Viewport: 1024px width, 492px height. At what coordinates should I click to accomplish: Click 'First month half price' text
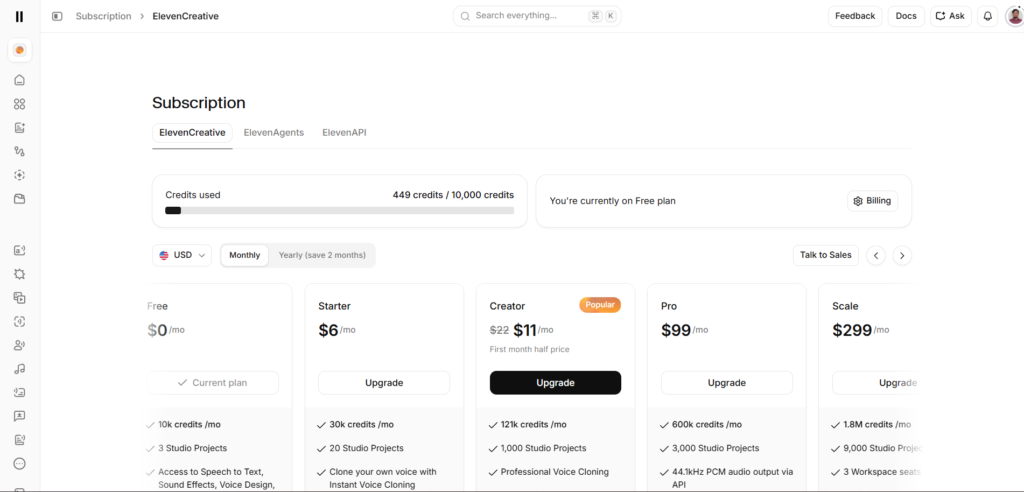(530, 350)
